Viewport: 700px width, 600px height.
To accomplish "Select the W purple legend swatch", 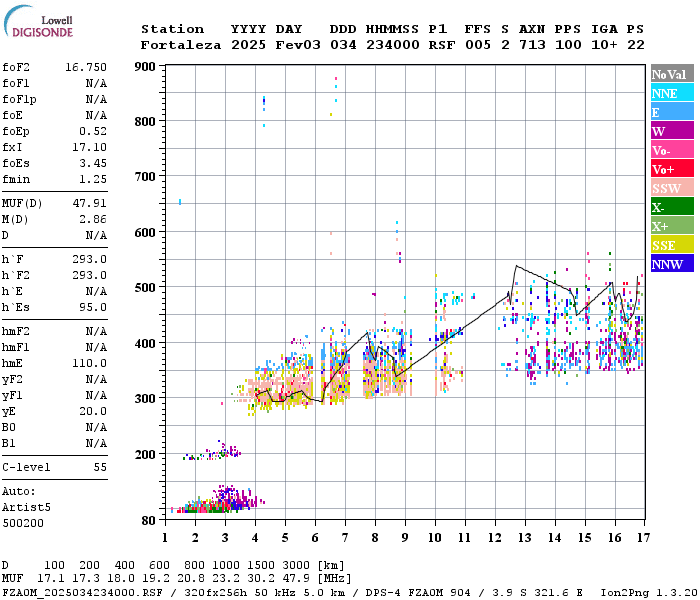I will (x=672, y=131).
